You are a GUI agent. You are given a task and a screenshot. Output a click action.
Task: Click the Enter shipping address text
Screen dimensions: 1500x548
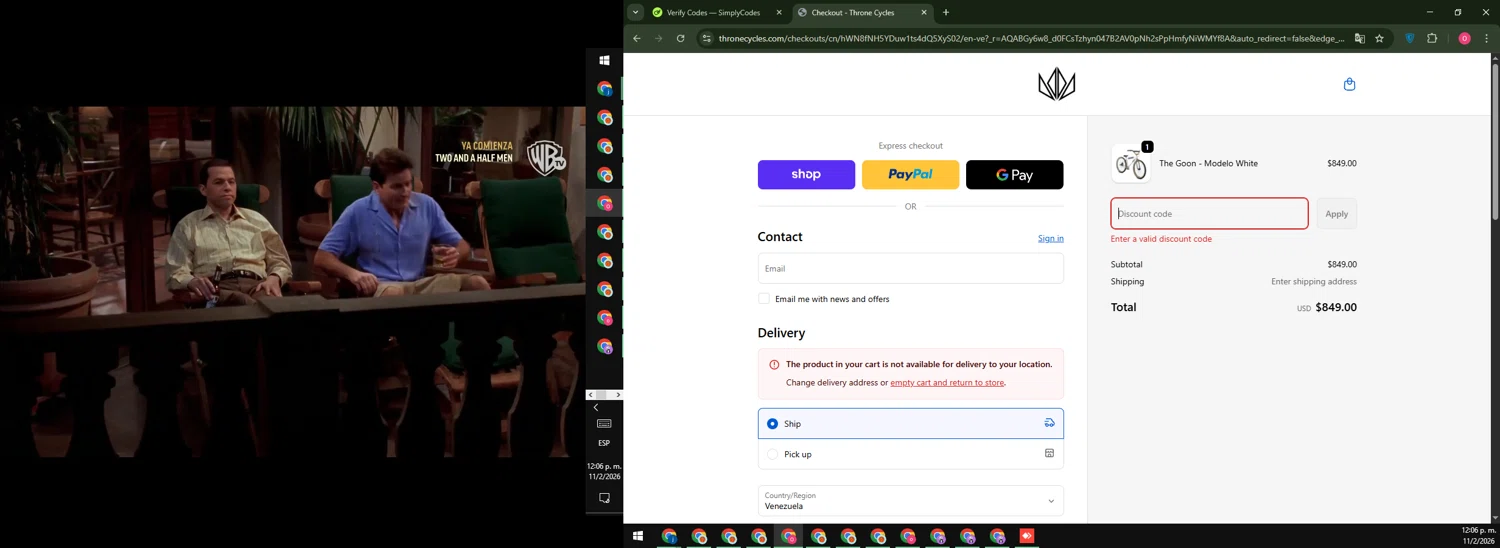click(1314, 281)
